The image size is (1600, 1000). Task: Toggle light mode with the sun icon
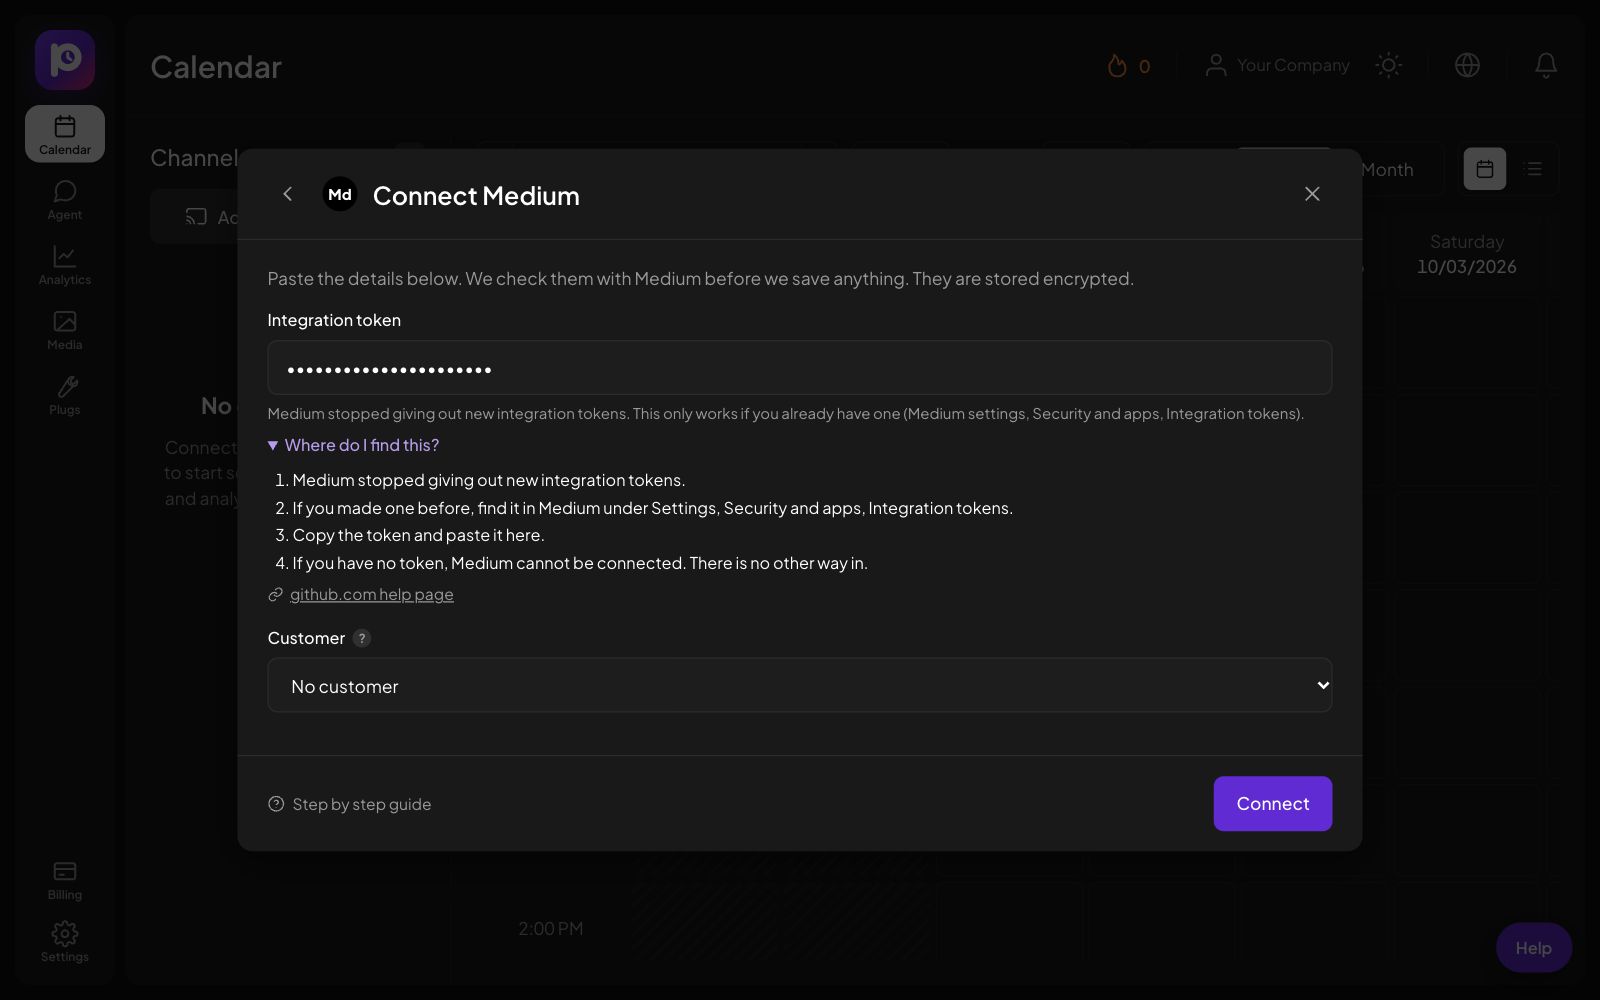1388,65
